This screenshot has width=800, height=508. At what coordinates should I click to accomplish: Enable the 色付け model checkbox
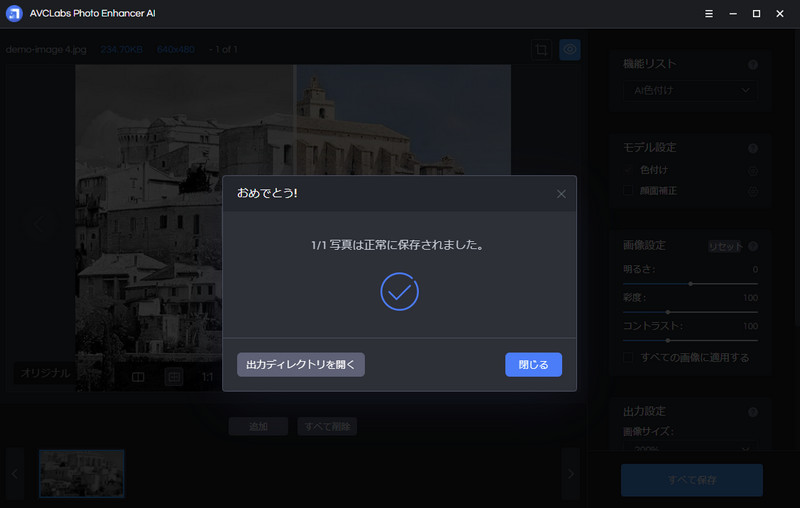628,170
